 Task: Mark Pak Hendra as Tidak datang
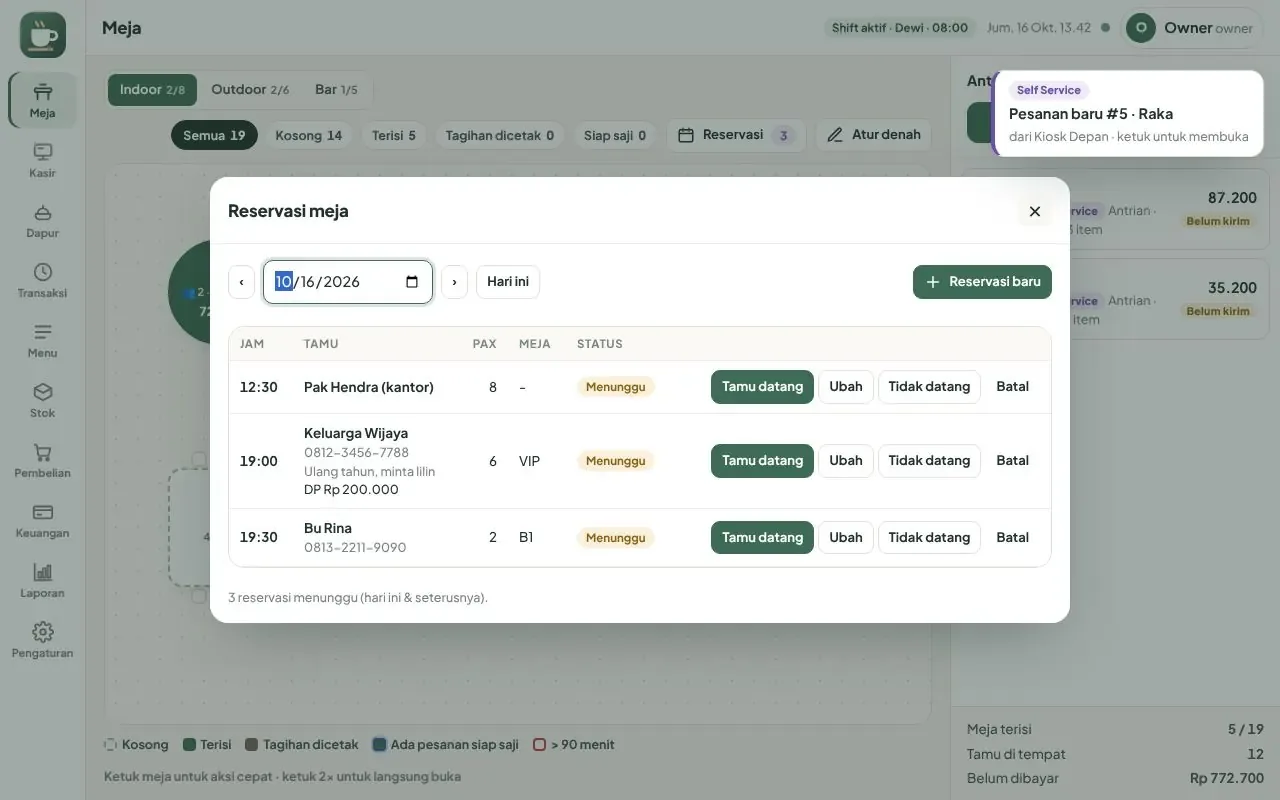[x=929, y=387]
